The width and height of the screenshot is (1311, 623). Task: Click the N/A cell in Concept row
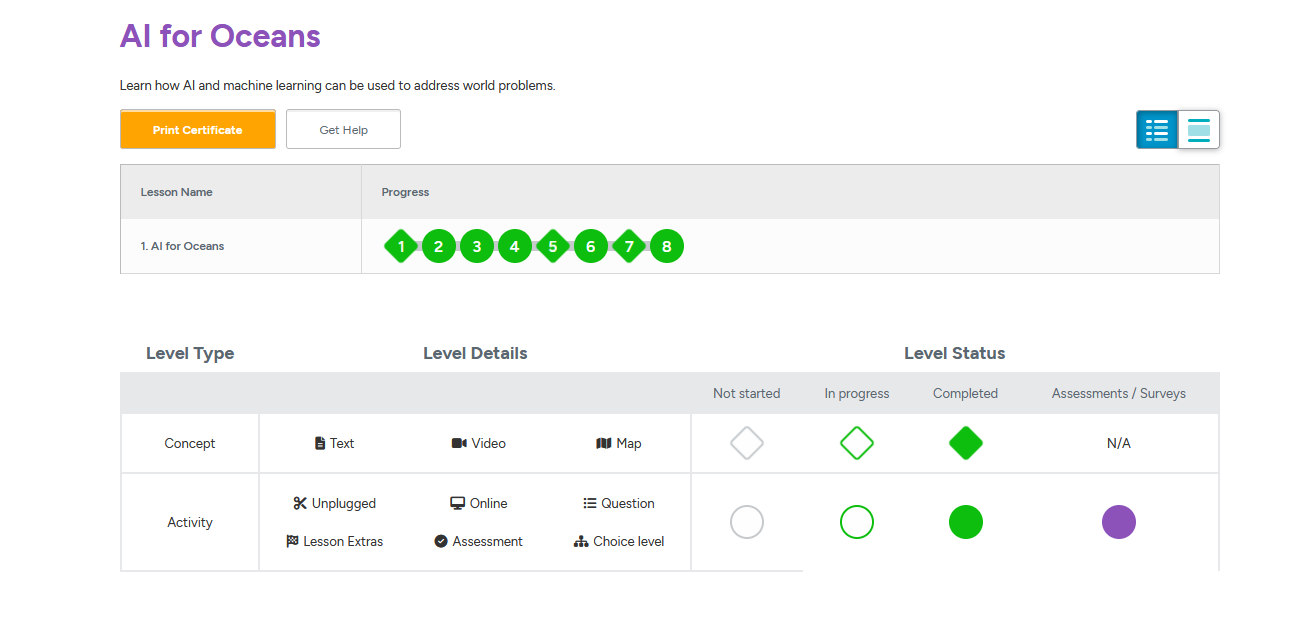point(1119,443)
